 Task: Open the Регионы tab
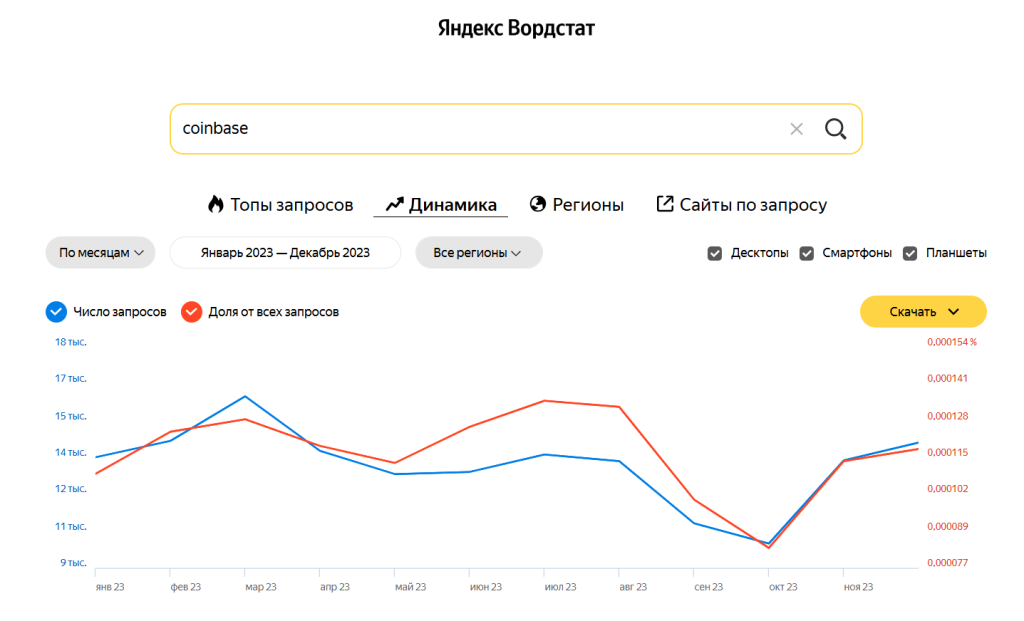(x=588, y=205)
